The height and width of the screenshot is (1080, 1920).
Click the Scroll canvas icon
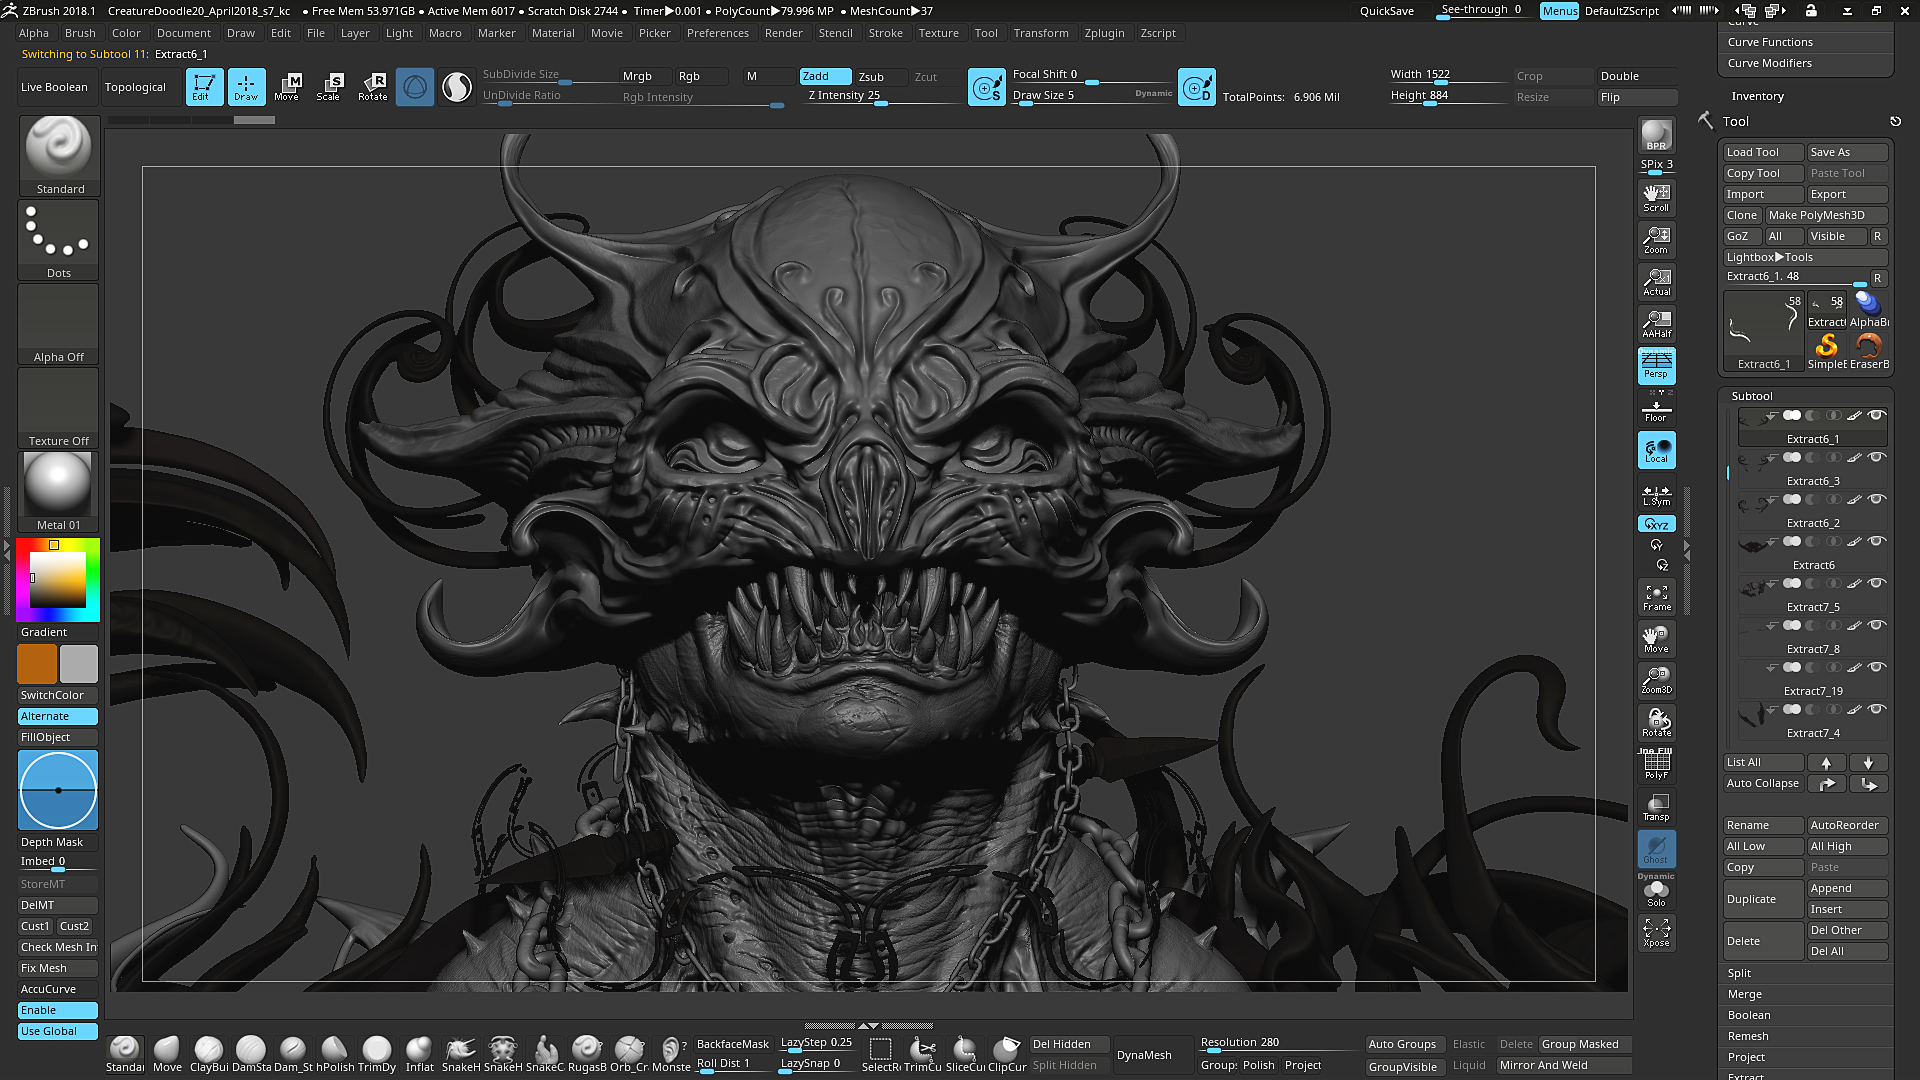1656,197
